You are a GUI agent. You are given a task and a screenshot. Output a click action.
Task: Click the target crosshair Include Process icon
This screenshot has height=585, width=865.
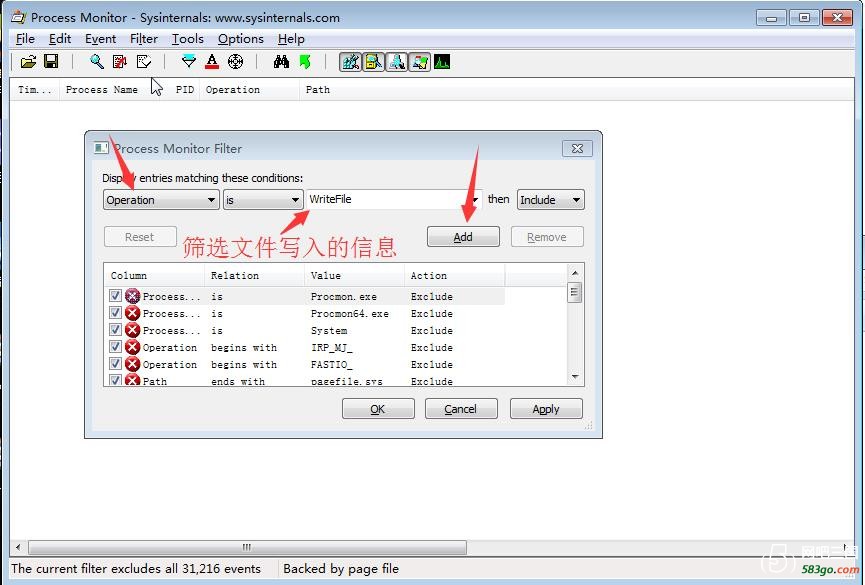click(236, 62)
